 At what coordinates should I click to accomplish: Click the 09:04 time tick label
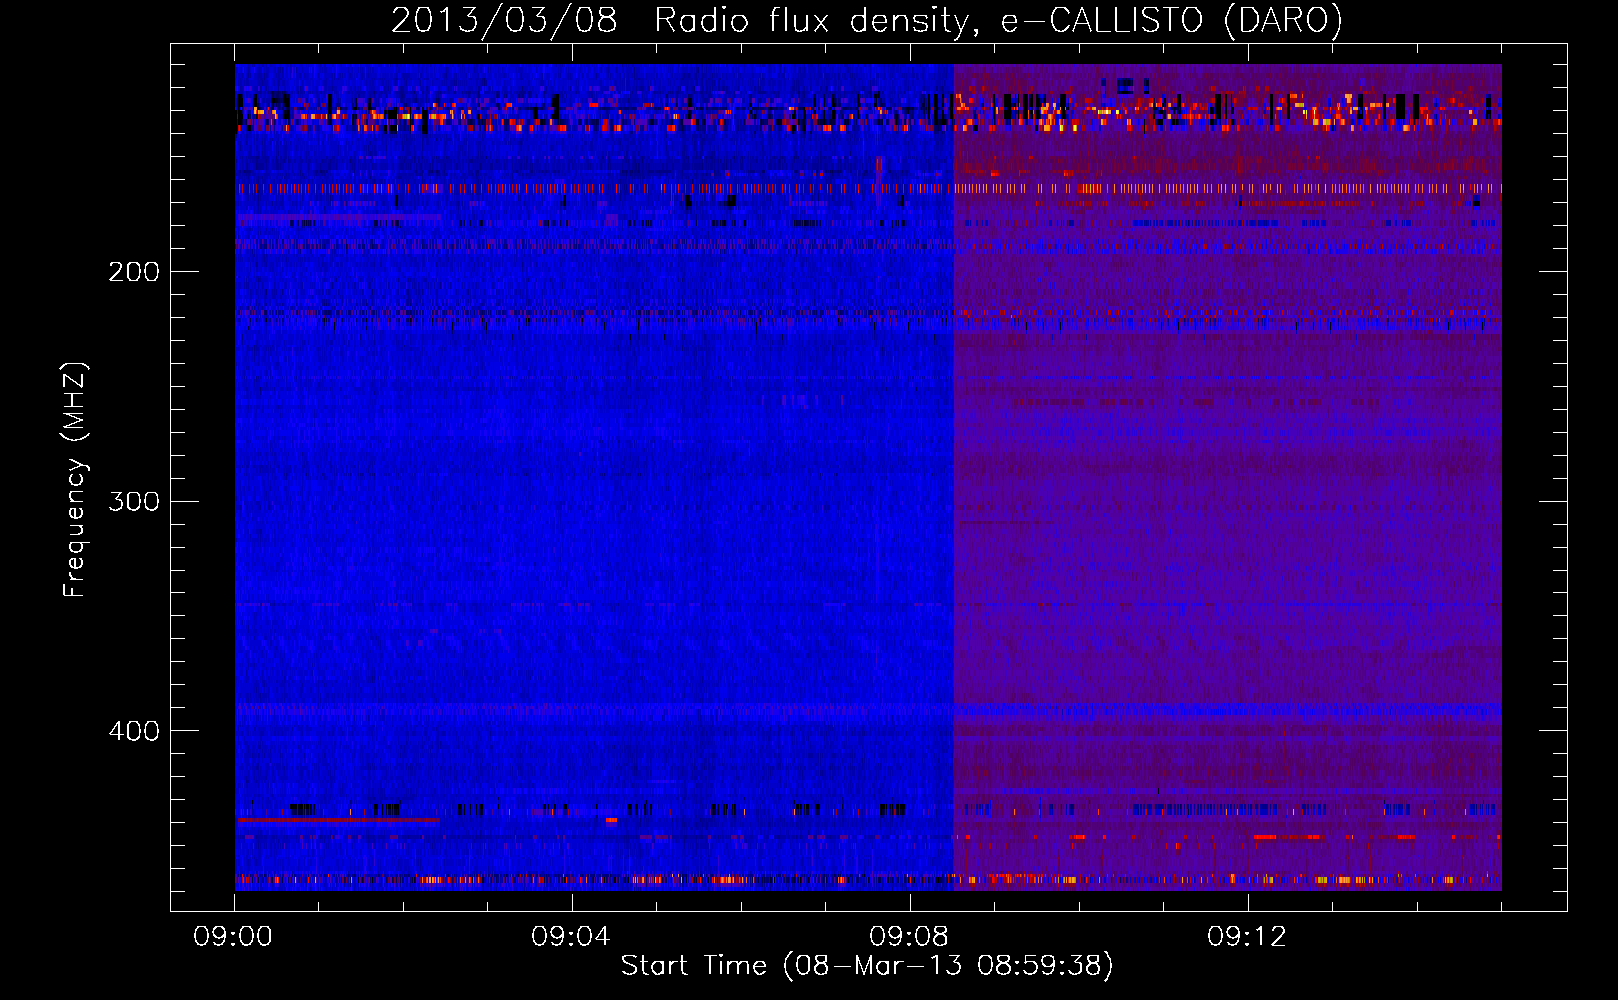[x=571, y=937]
